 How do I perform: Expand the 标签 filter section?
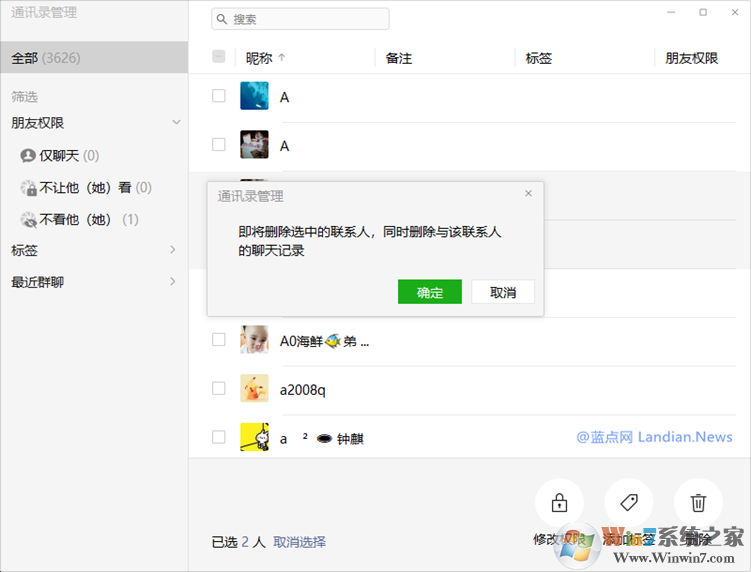(173, 250)
